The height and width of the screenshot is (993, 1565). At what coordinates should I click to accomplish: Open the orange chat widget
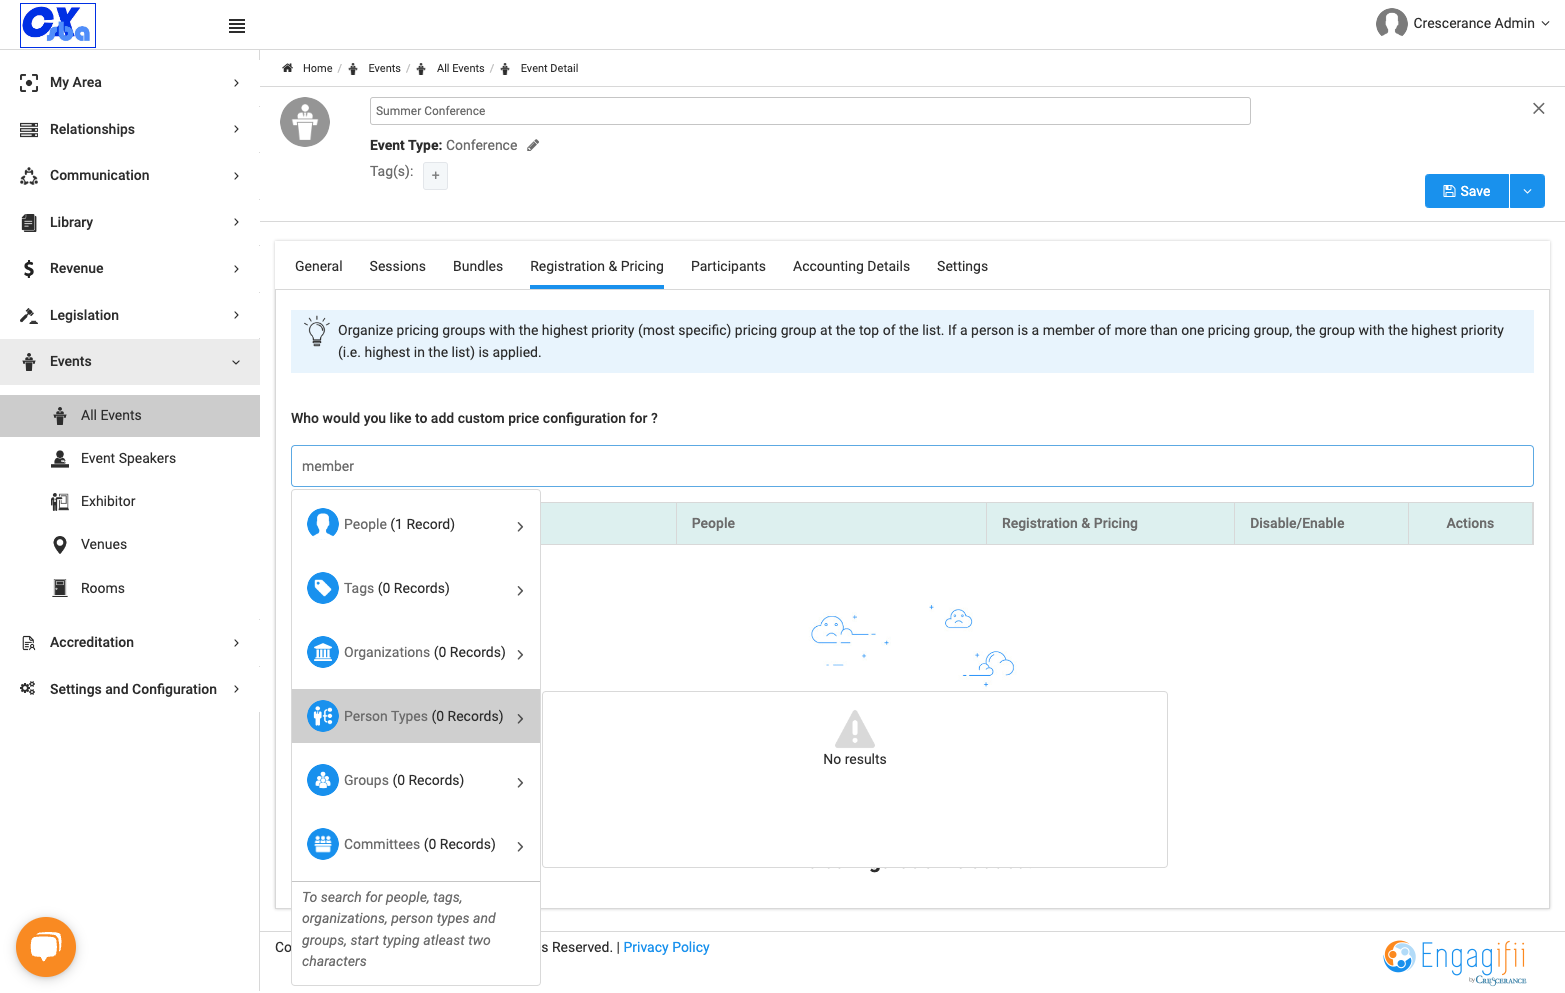[46, 946]
